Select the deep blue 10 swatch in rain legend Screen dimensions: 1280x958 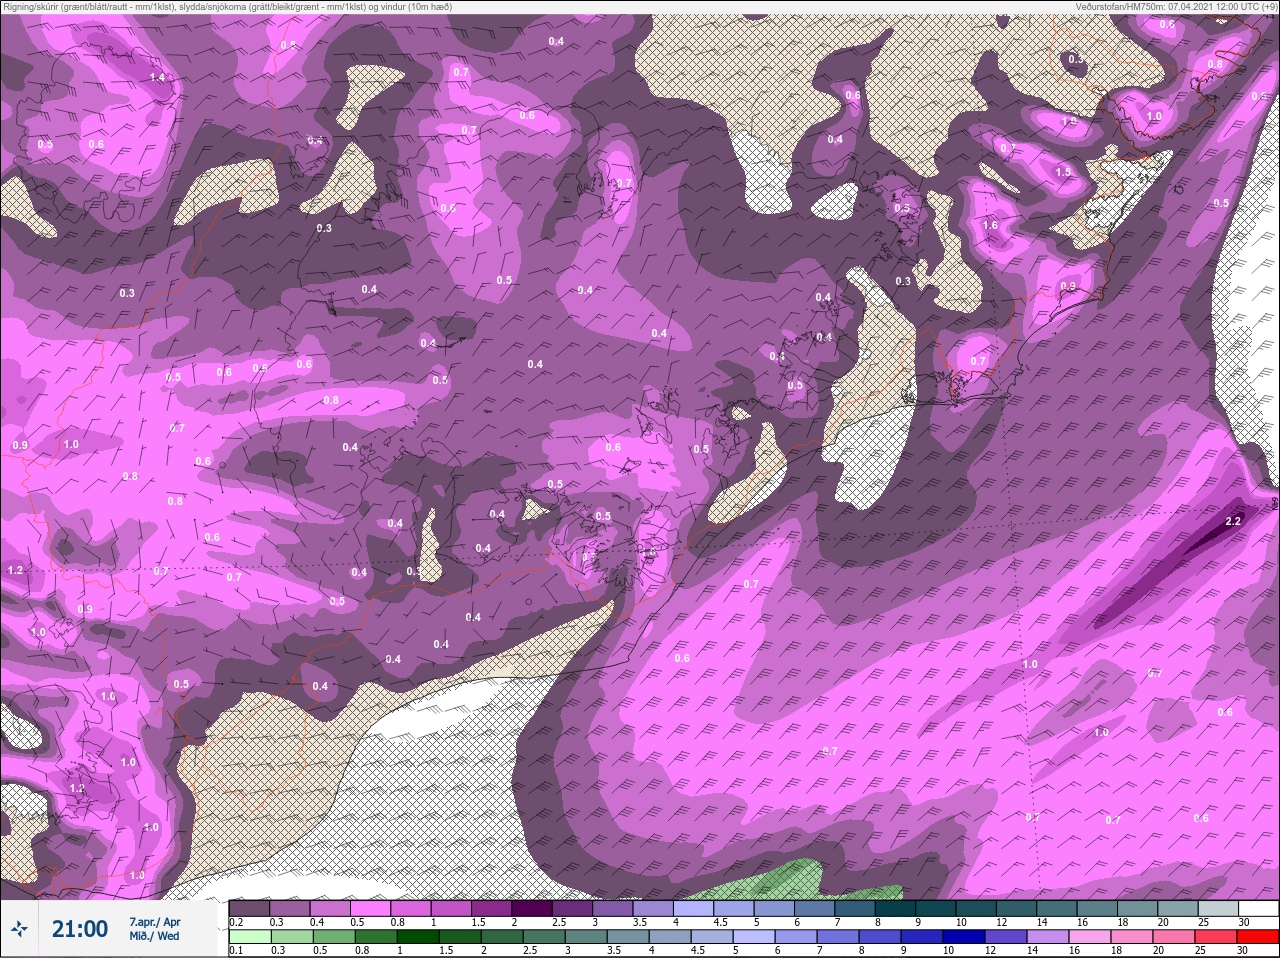coord(964,937)
